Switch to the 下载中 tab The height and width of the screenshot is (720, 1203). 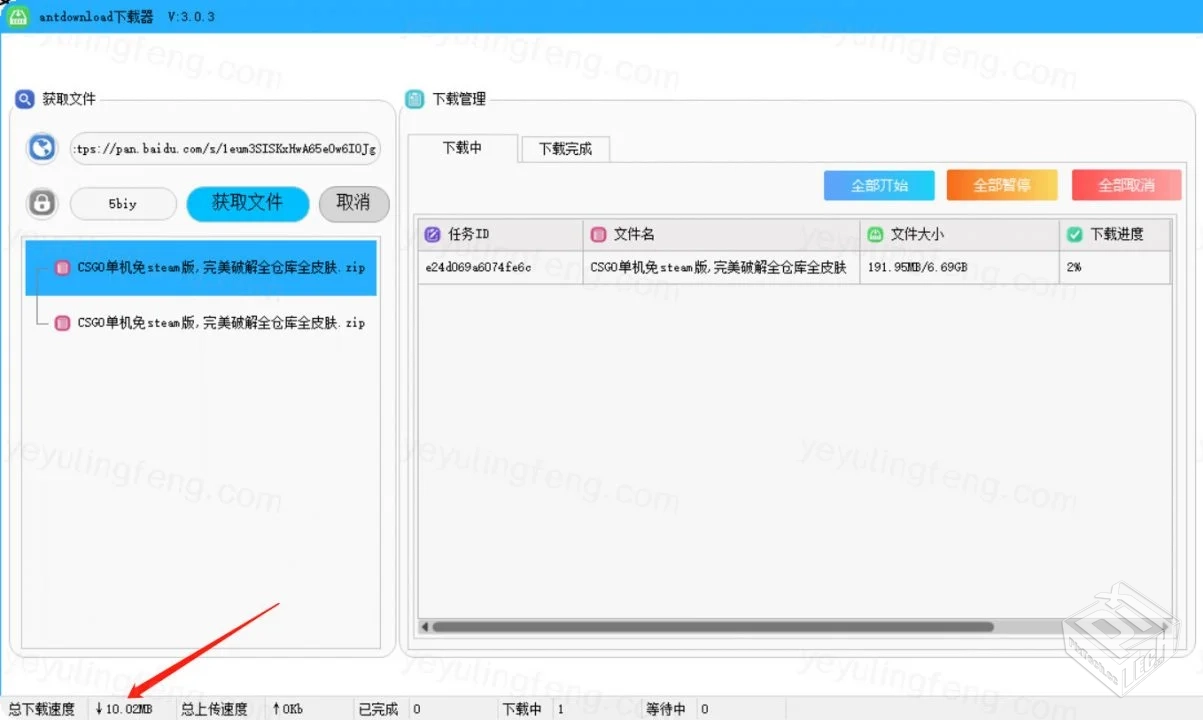pyautogui.click(x=463, y=148)
